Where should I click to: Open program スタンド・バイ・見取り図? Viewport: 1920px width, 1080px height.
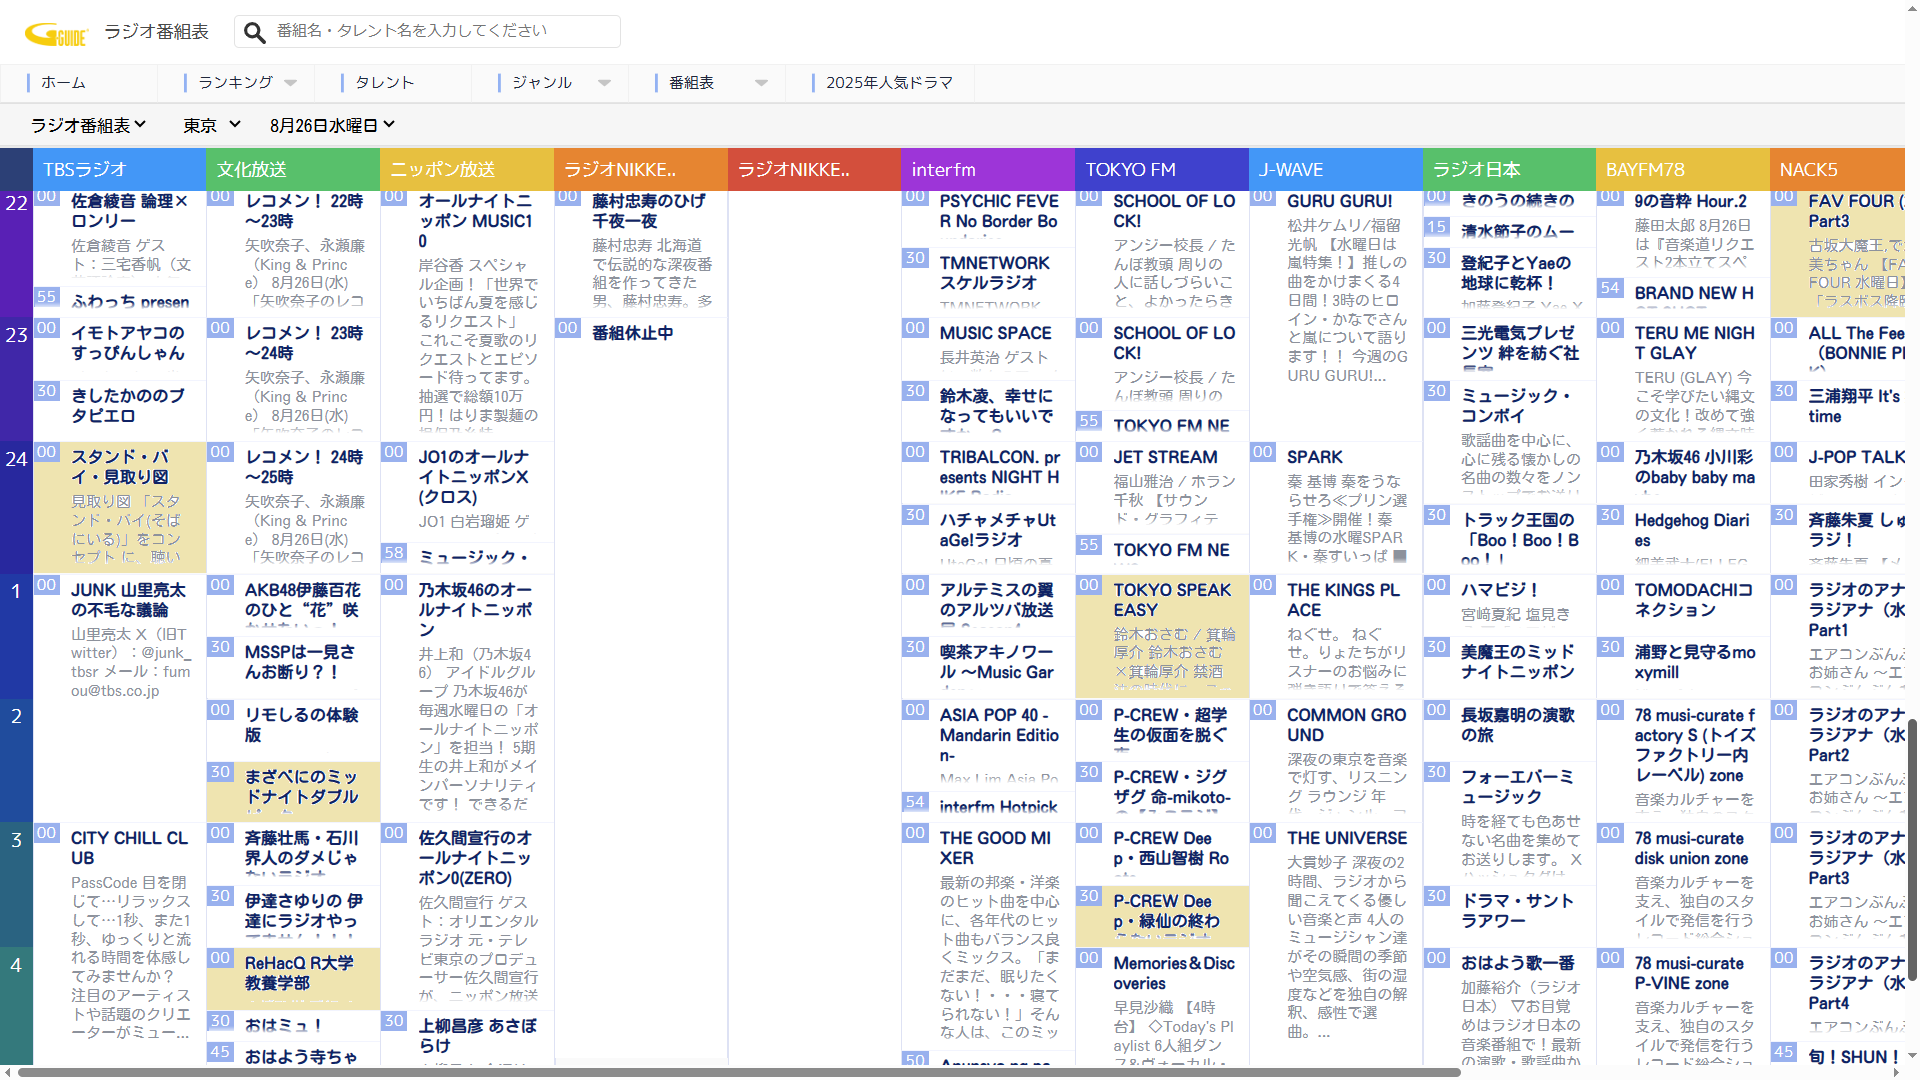coord(120,467)
